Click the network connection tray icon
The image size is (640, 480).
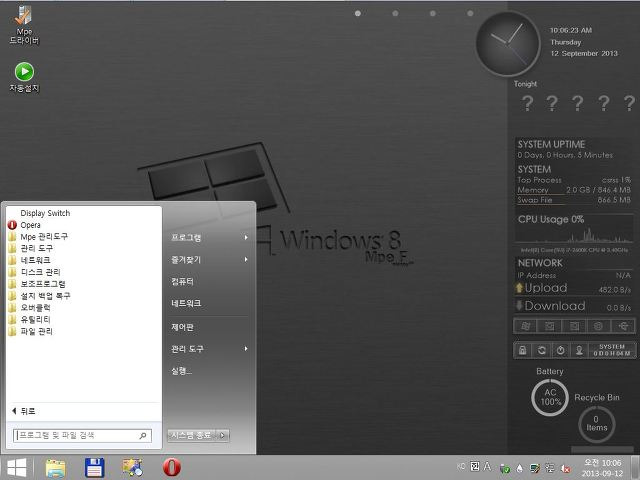[x=550, y=468]
